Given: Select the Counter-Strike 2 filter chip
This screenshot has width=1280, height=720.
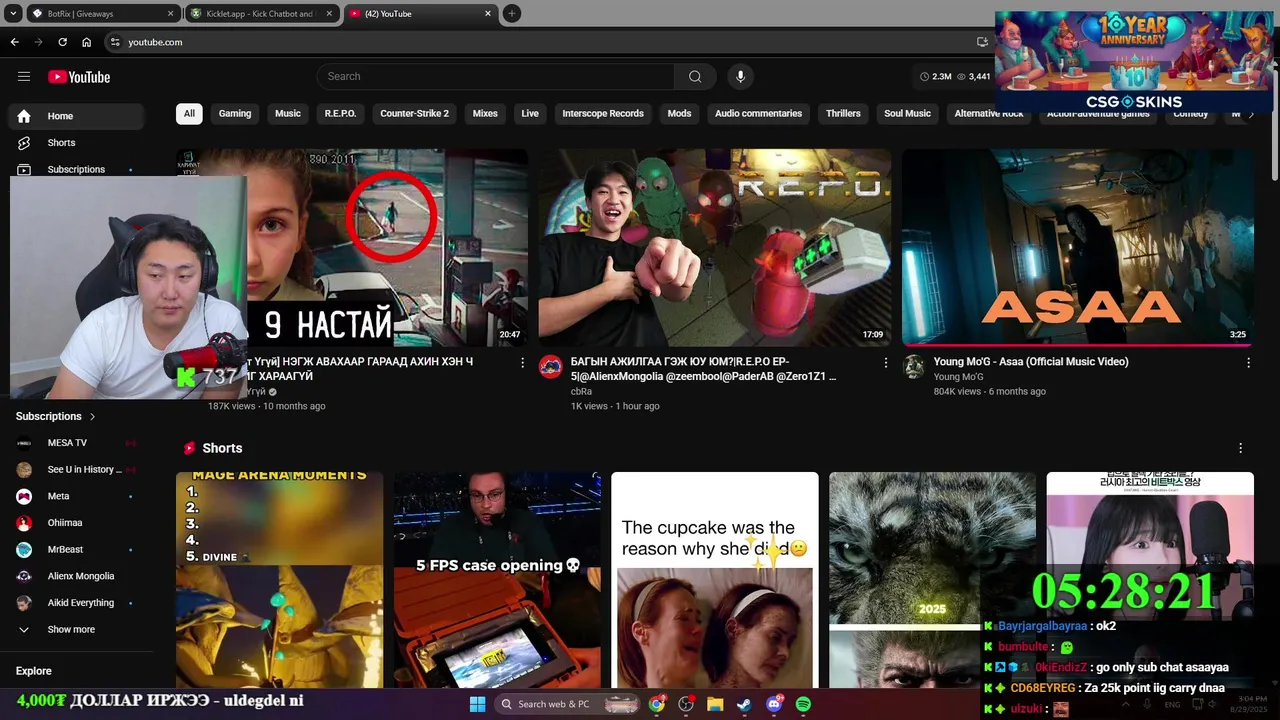Looking at the screenshot, I should point(414,114).
